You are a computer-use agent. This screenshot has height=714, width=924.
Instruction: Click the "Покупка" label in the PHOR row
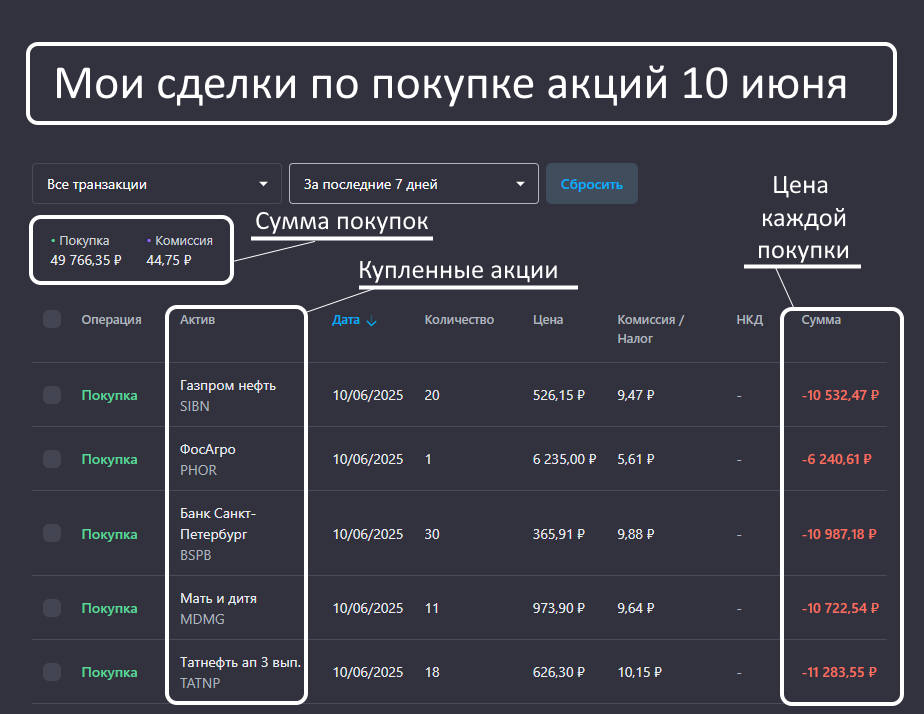[110, 460]
